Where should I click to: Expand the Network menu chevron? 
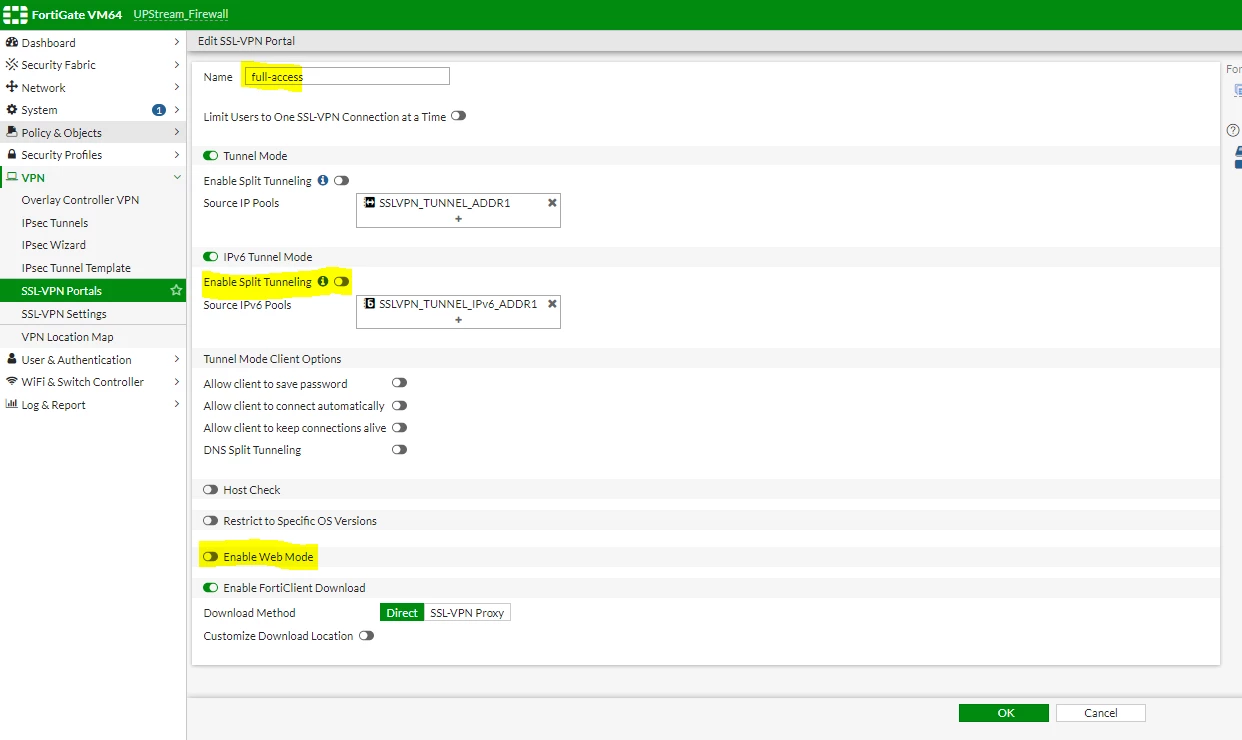176,87
